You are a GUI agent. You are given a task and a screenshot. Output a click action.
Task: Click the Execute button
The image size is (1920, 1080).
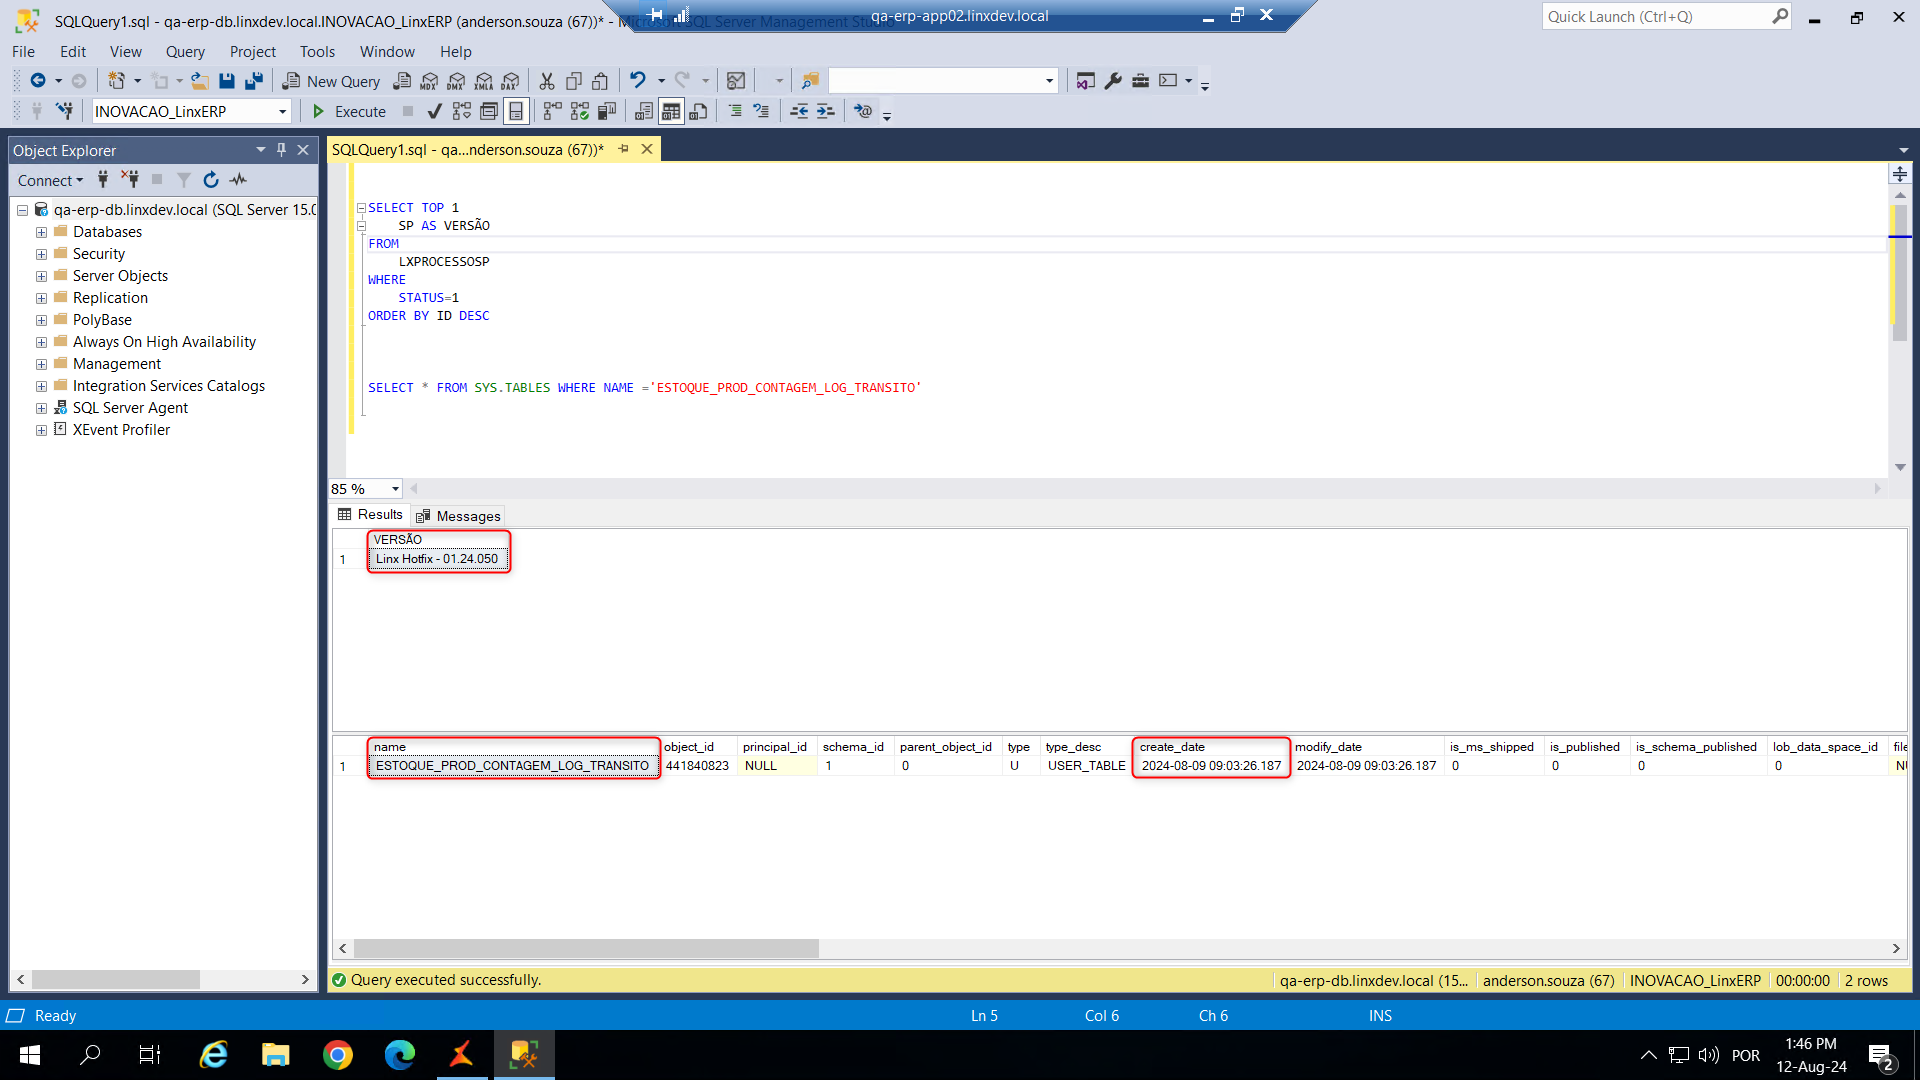349,112
